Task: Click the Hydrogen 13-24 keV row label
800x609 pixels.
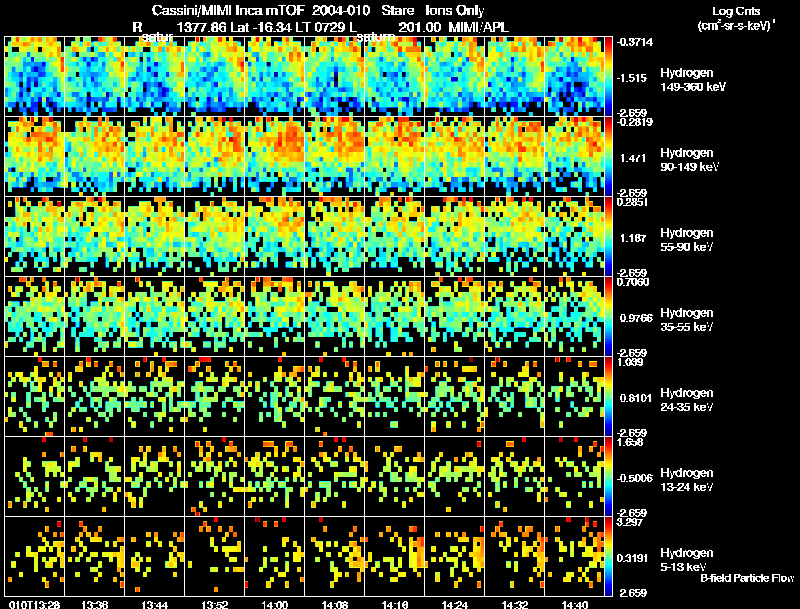Action: [x=687, y=480]
